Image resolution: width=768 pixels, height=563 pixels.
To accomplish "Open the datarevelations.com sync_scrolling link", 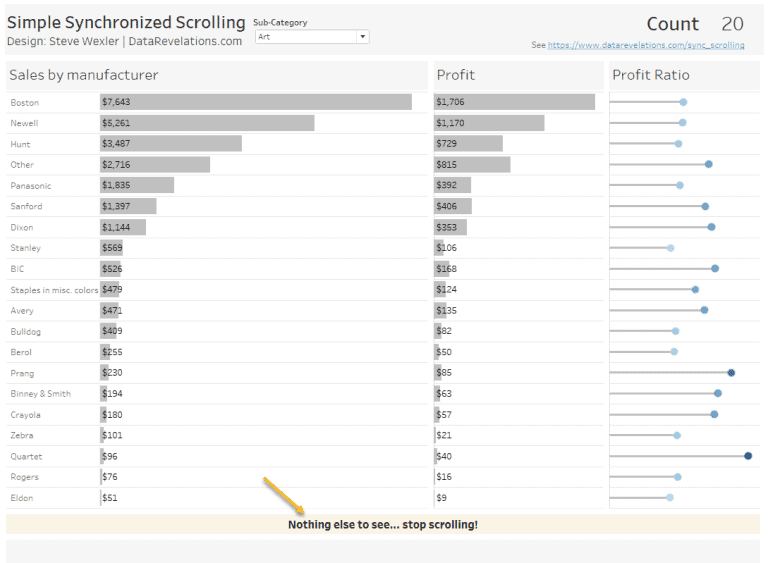I will pyautogui.click(x=646, y=45).
